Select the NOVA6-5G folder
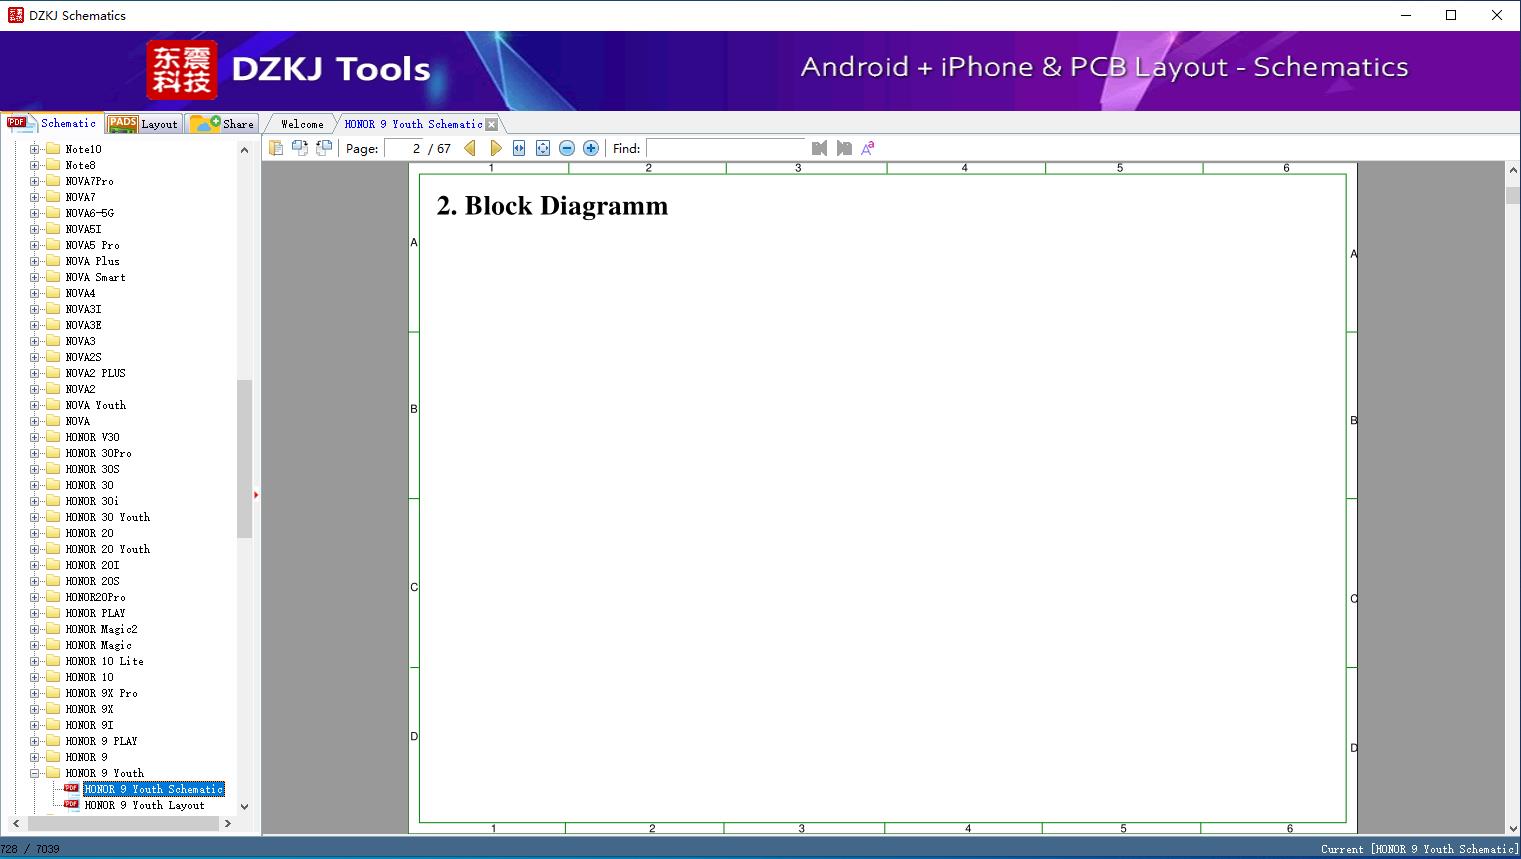 (x=89, y=213)
